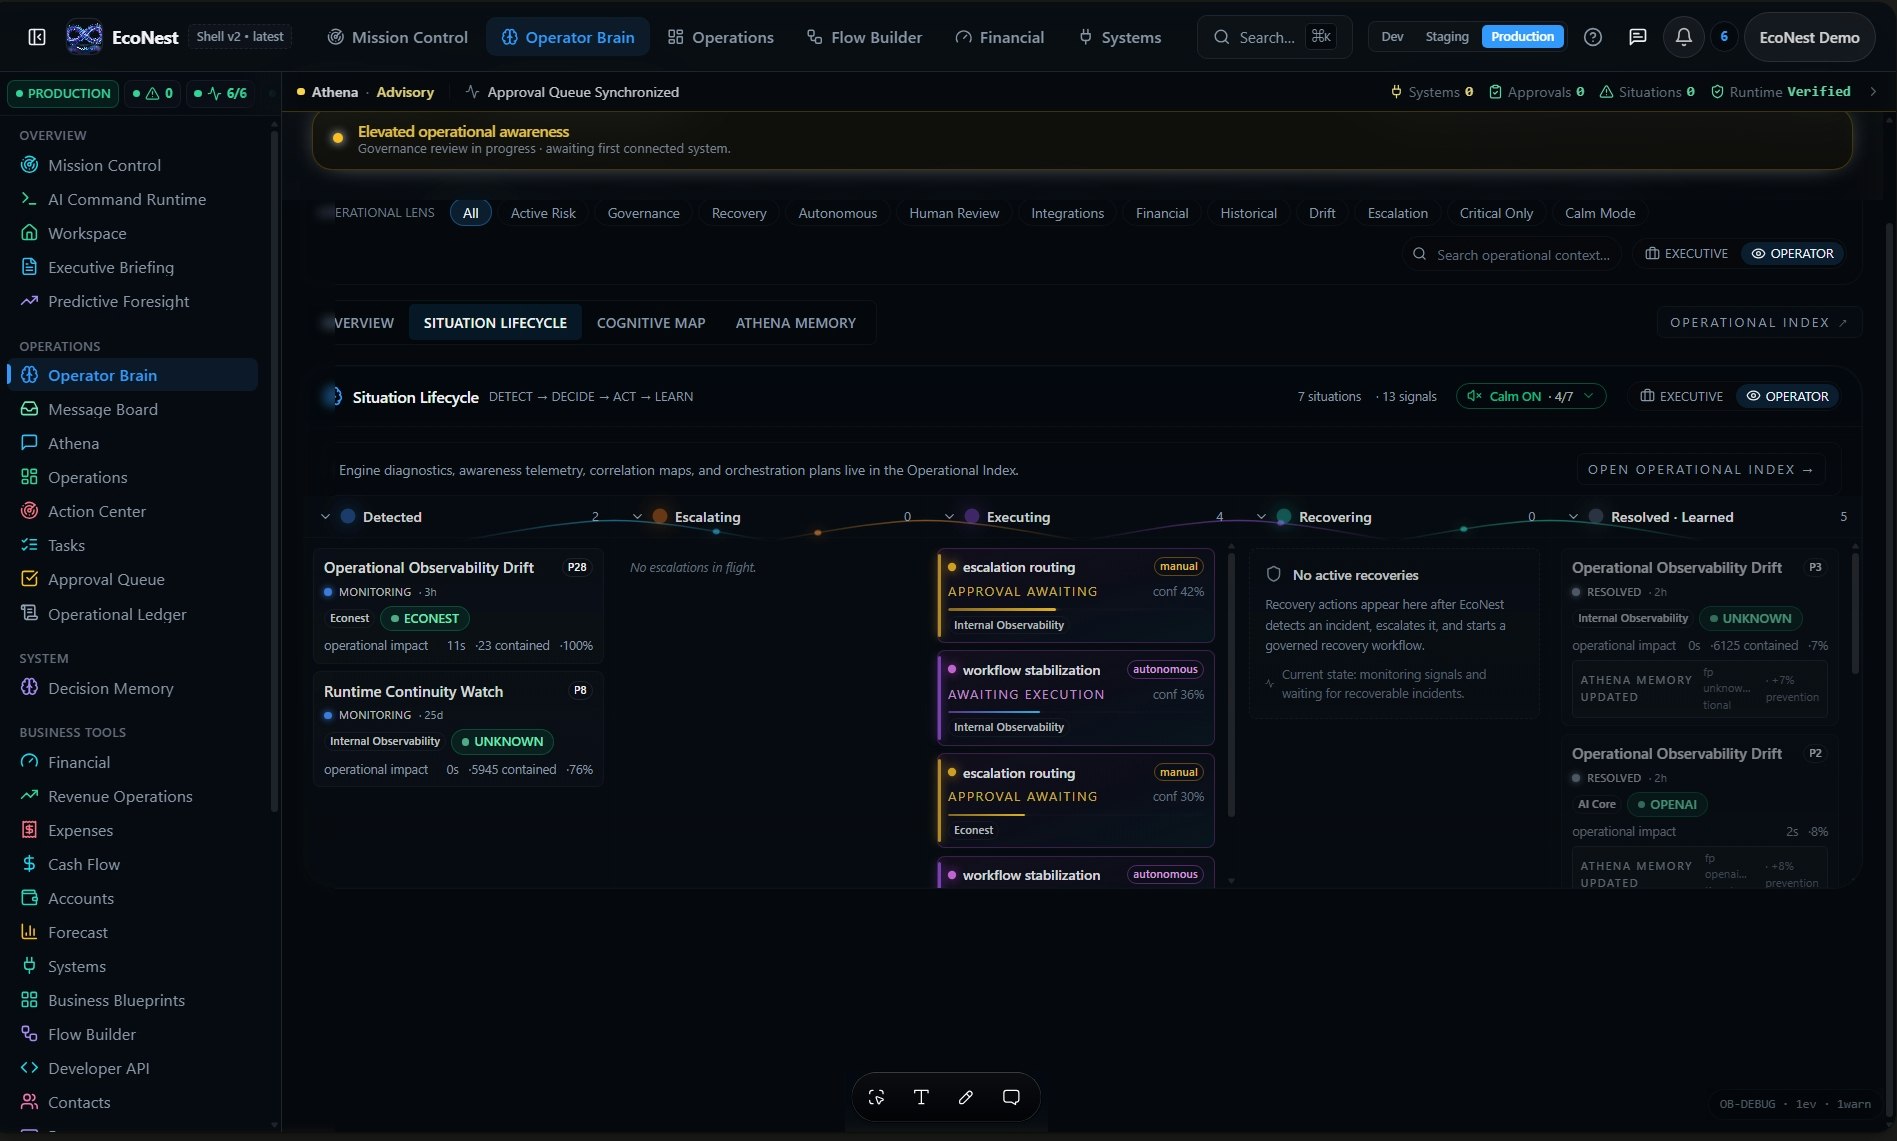The height and width of the screenshot is (1141, 1897).
Task: Open Message Board in sidebar
Action: 103,409
